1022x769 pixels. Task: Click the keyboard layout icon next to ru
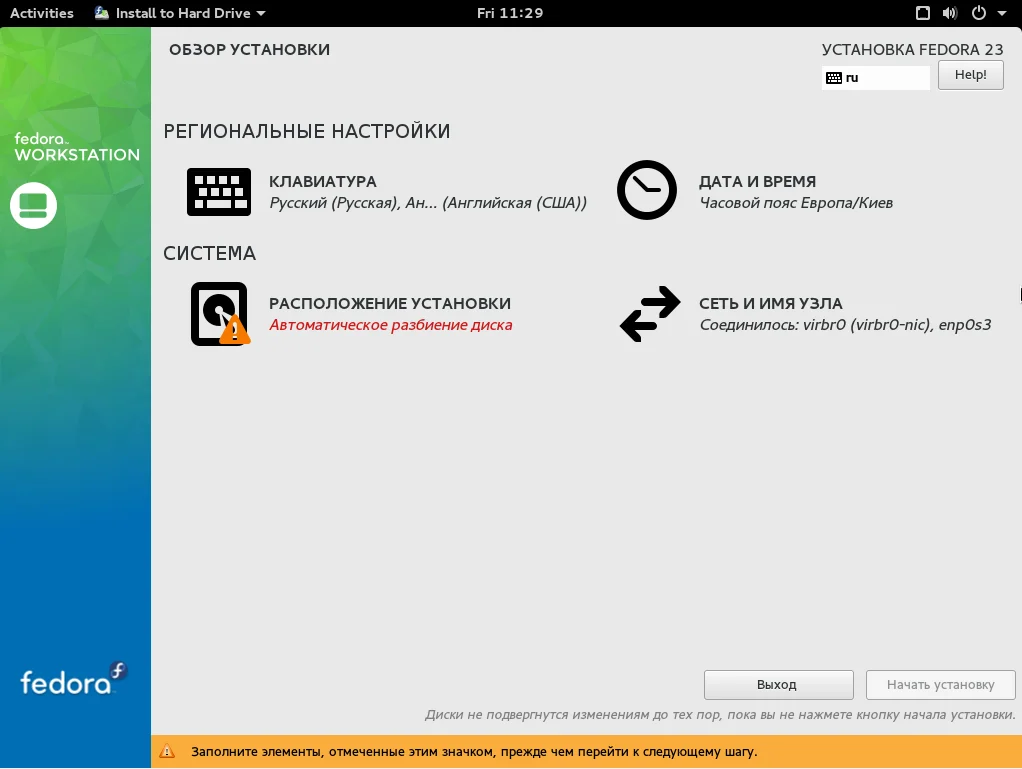coord(834,78)
